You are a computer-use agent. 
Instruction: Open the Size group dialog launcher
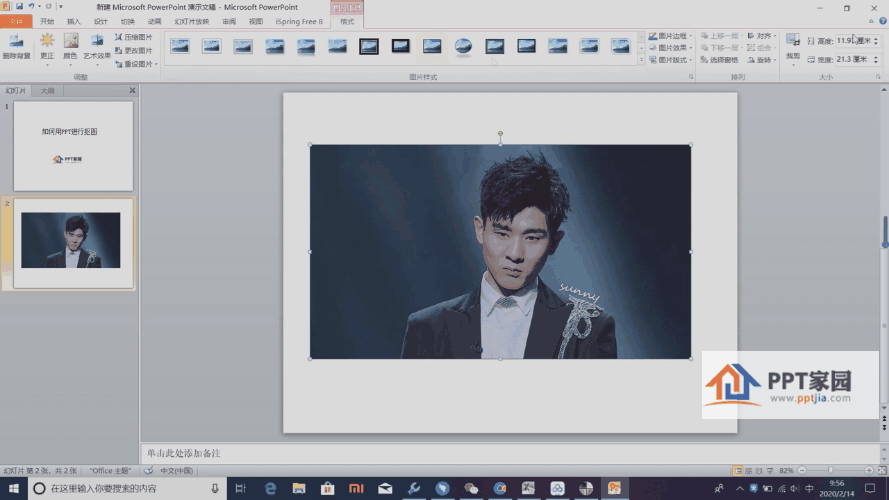tap(878, 77)
